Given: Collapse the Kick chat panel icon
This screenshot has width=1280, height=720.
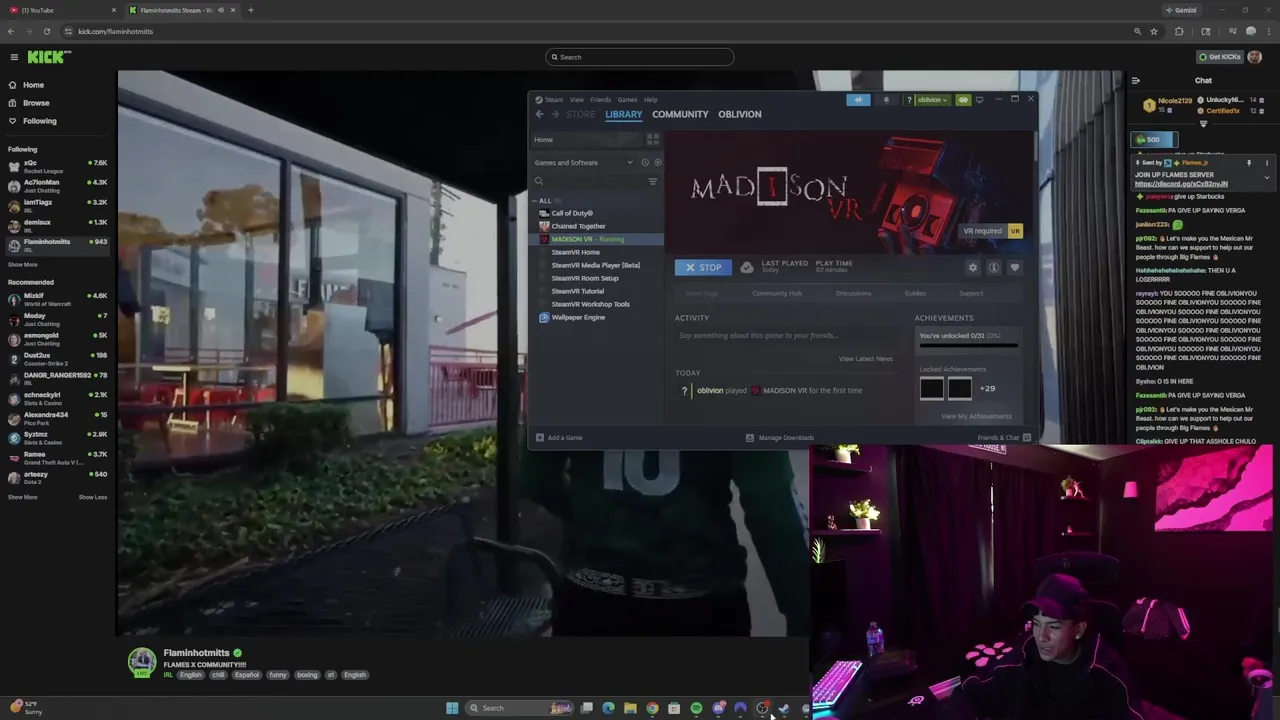Looking at the screenshot, I should pyautogui.click(x=1135, y=81).
